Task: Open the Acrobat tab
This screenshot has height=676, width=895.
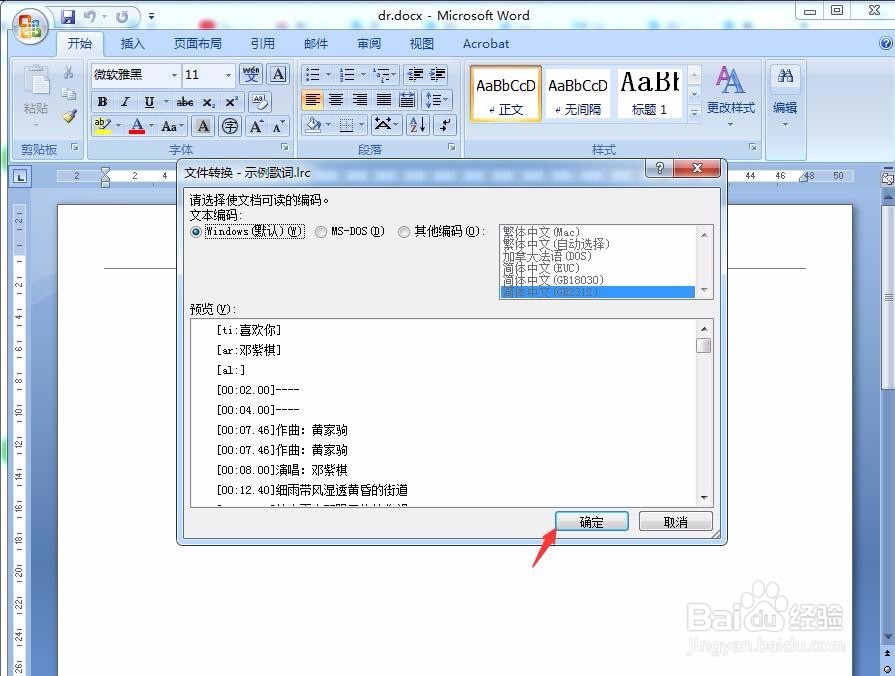Action: pyautogui.click(x=486, y=43)
